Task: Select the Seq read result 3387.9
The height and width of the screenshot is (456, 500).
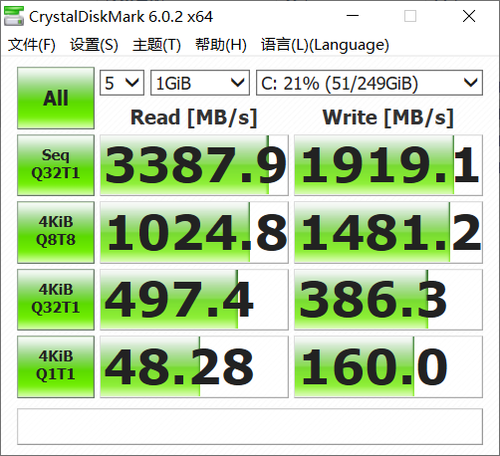Action: pyautogui.click(x=194, y=165)
